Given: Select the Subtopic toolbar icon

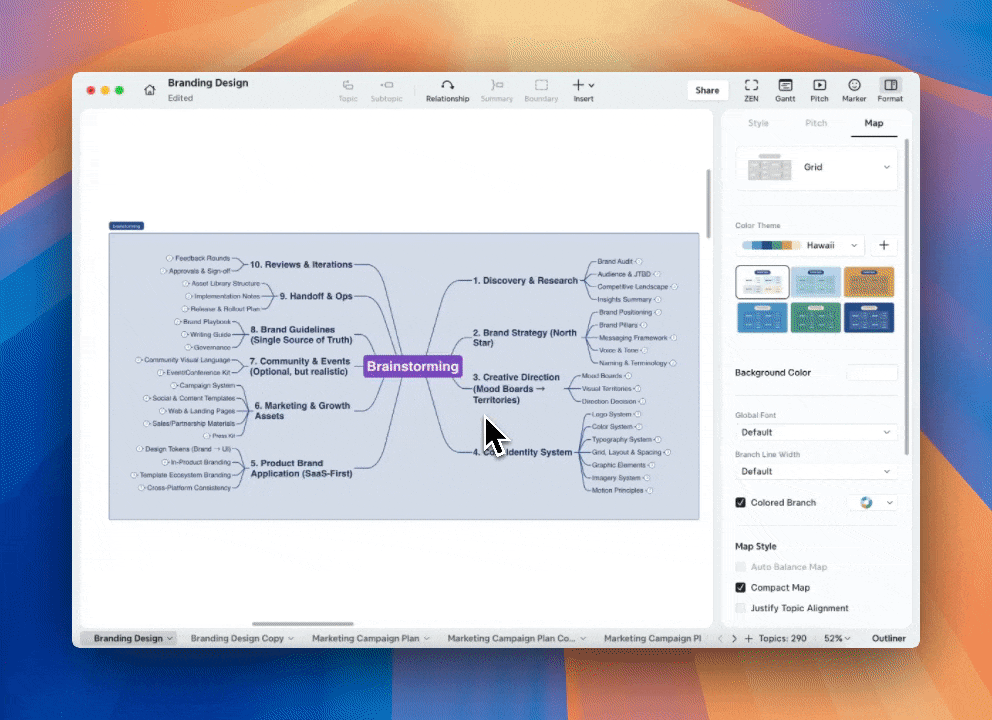Looking at the screenshot, I should pyautogui.click(x=387, y=90).
